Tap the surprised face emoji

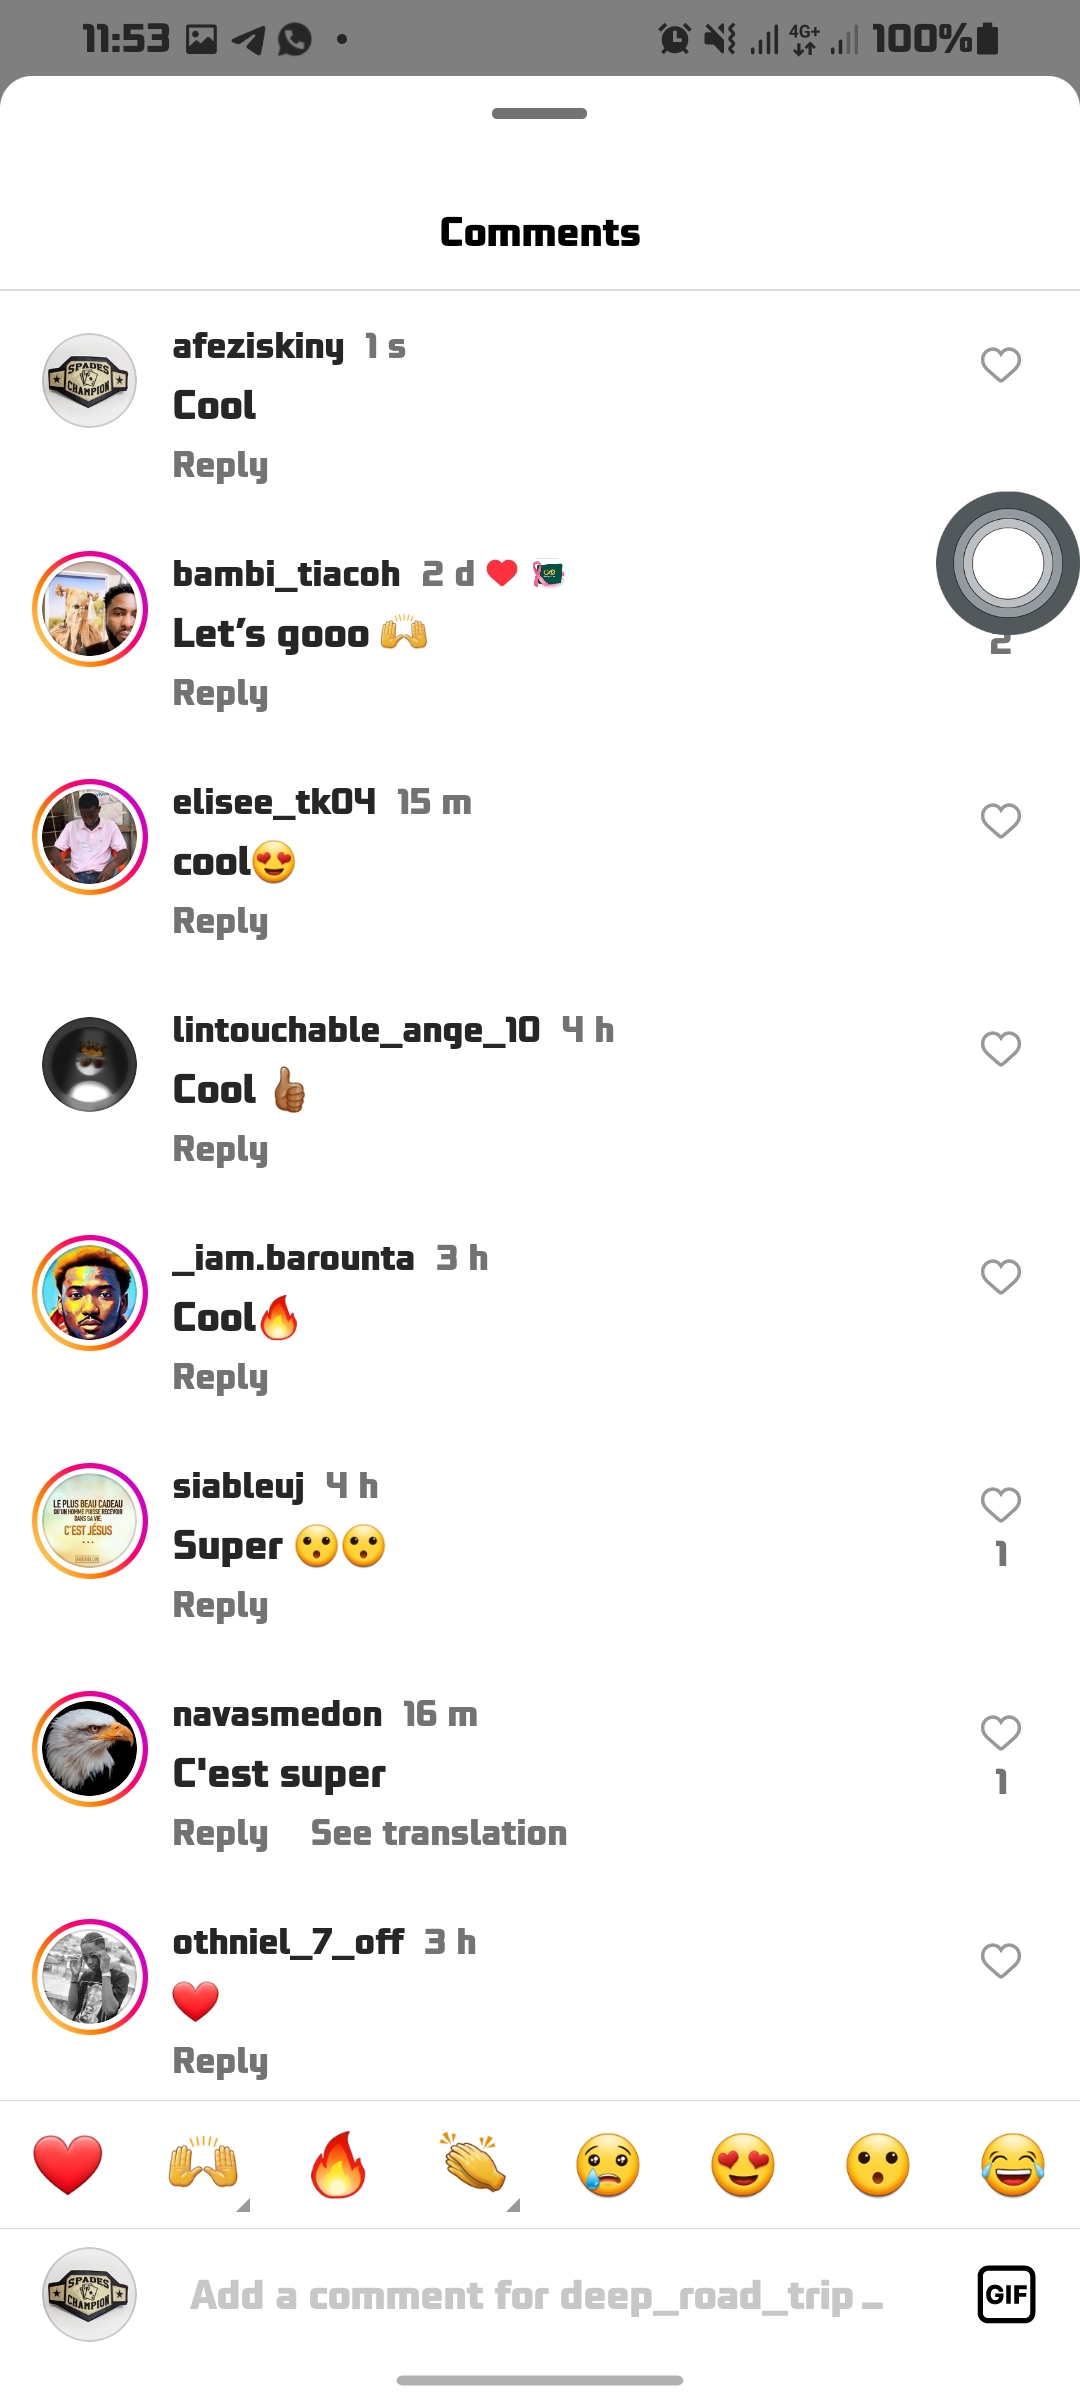[x=878, y=2164]
